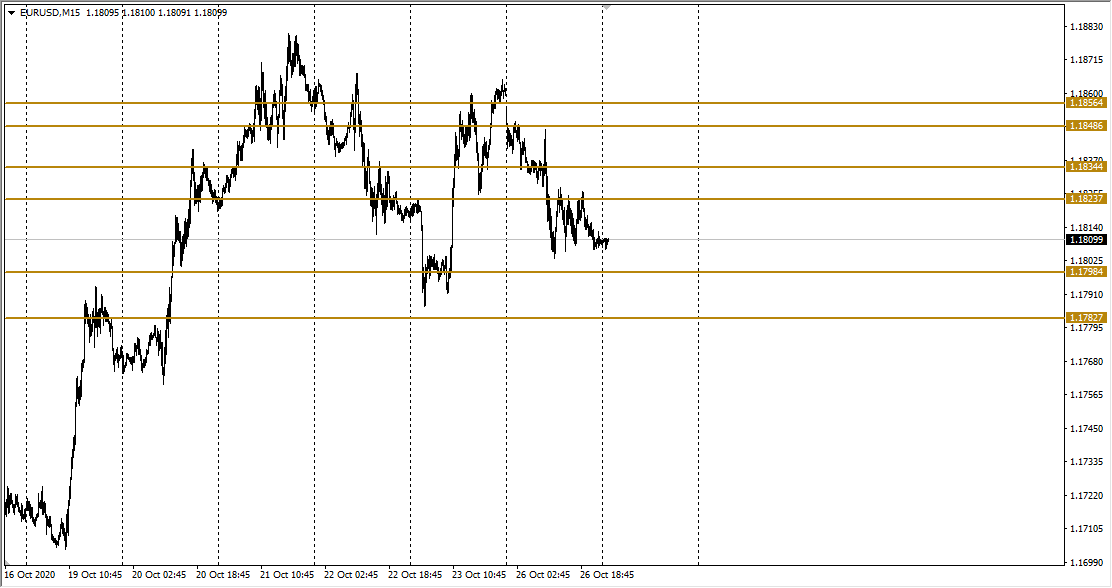Screen dimensions: 1112x588
Task: Click the triangle arrow beside EURUSD,M15
Action: (x=11, y=13)
